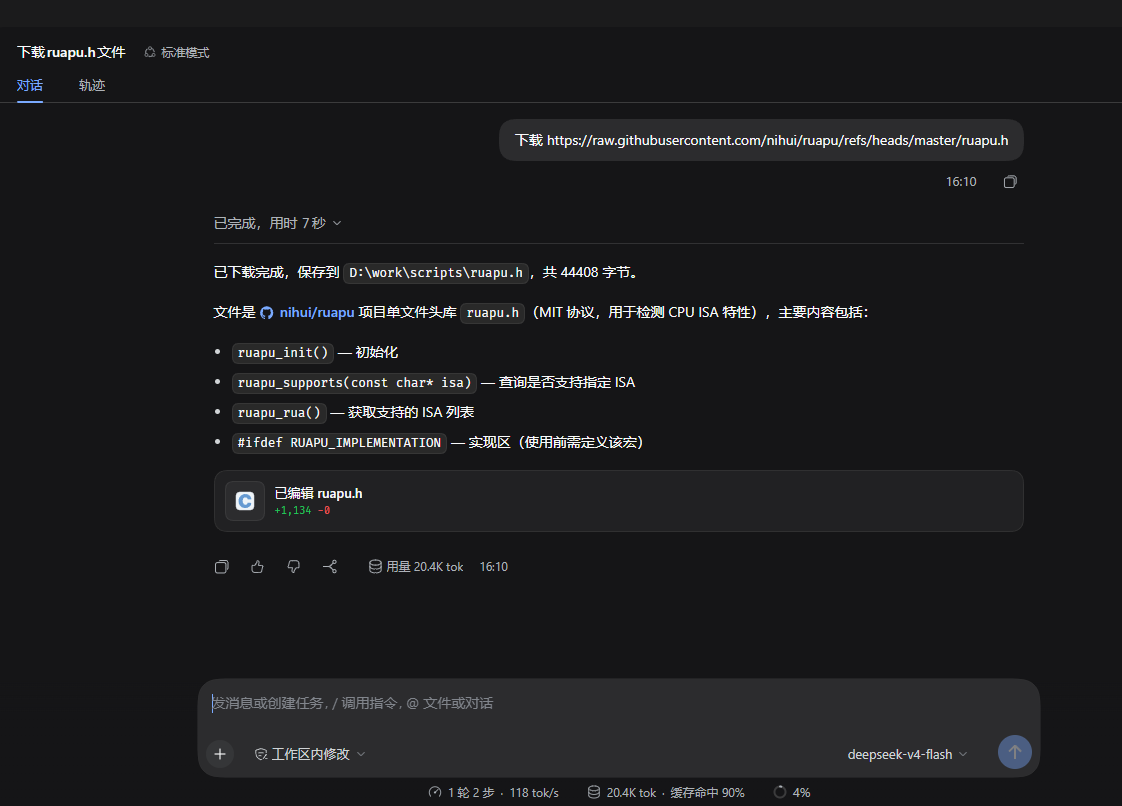Copy the user message with the copy icon
The image size is (1122, 806).
(1010, 182)
